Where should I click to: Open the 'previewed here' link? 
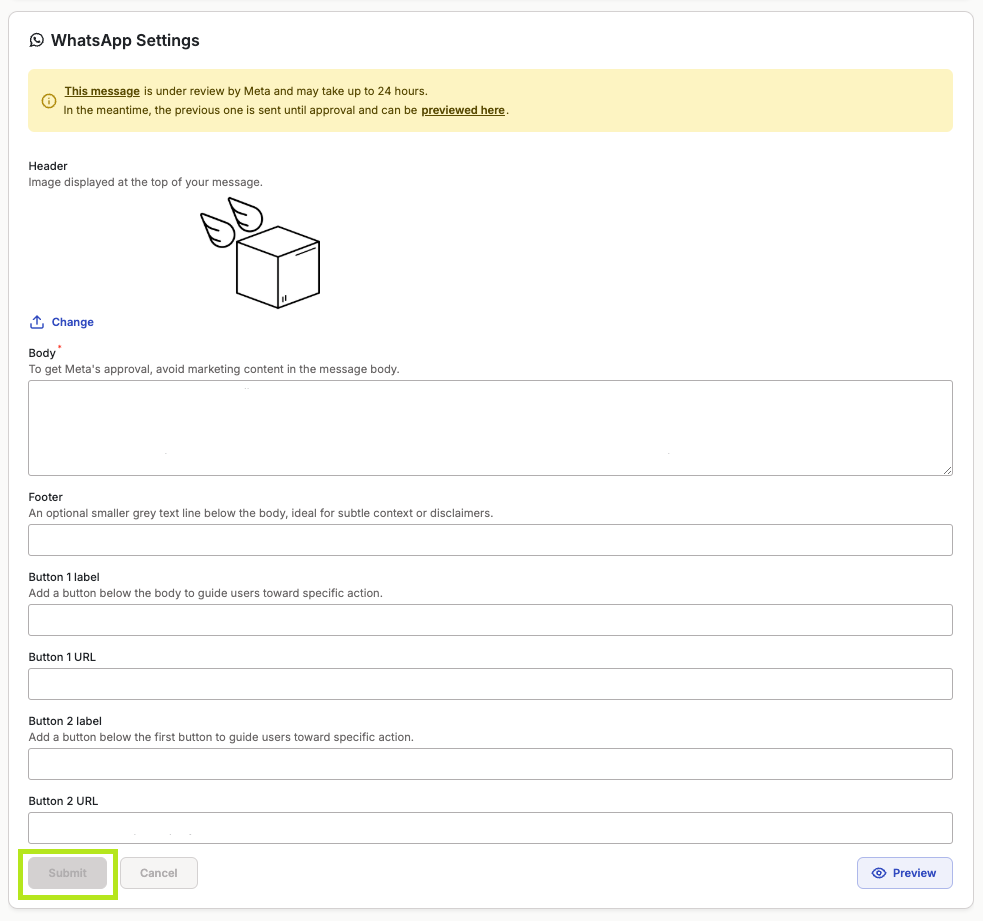pos(463,110)
